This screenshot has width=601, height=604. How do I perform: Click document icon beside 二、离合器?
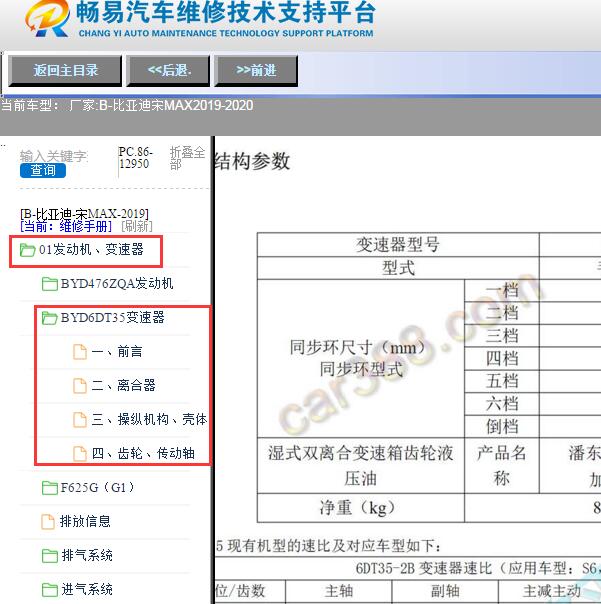click(80, 386)
